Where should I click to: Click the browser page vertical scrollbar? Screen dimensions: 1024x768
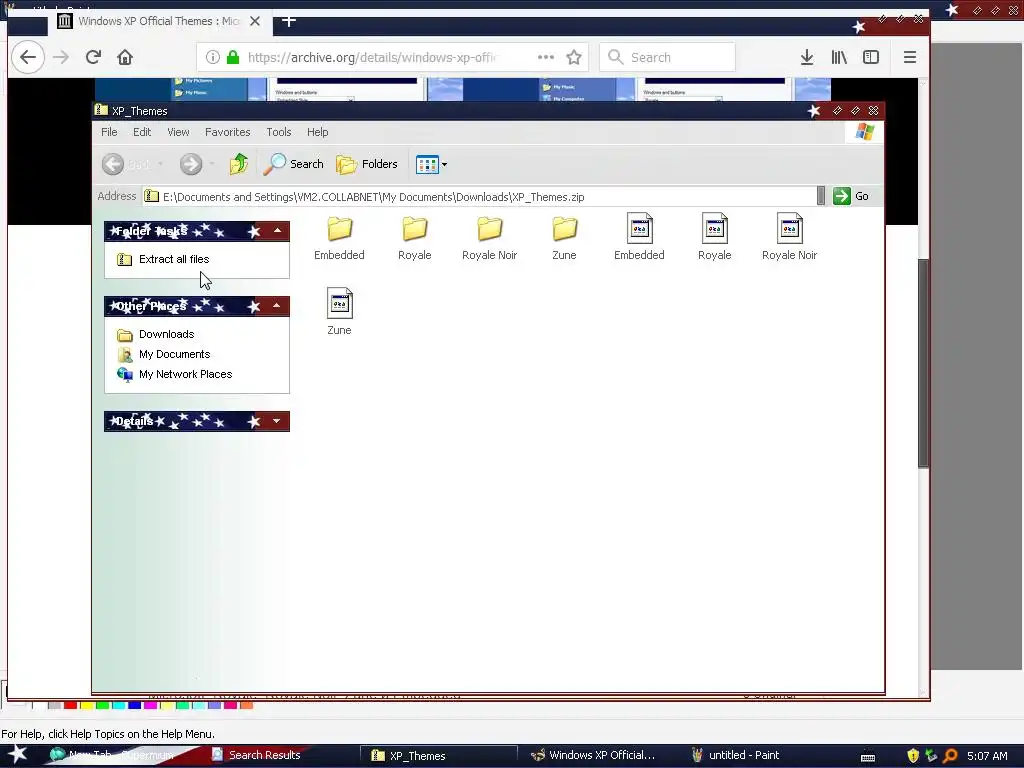click(x=923, y=362)
